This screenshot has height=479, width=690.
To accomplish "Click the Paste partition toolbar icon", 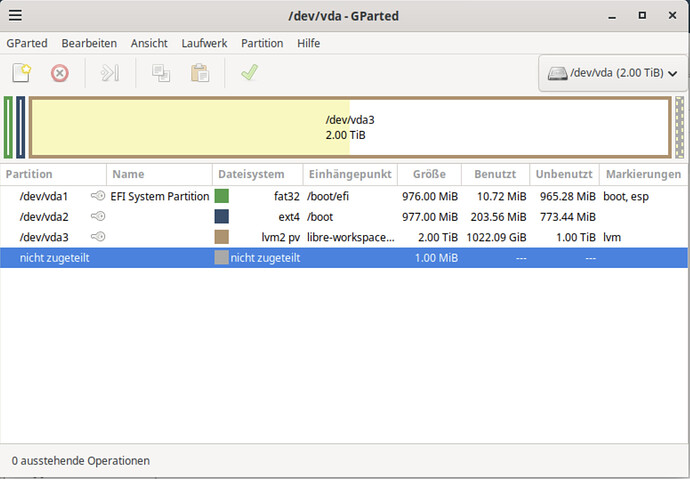I will (x=199, y=73).
